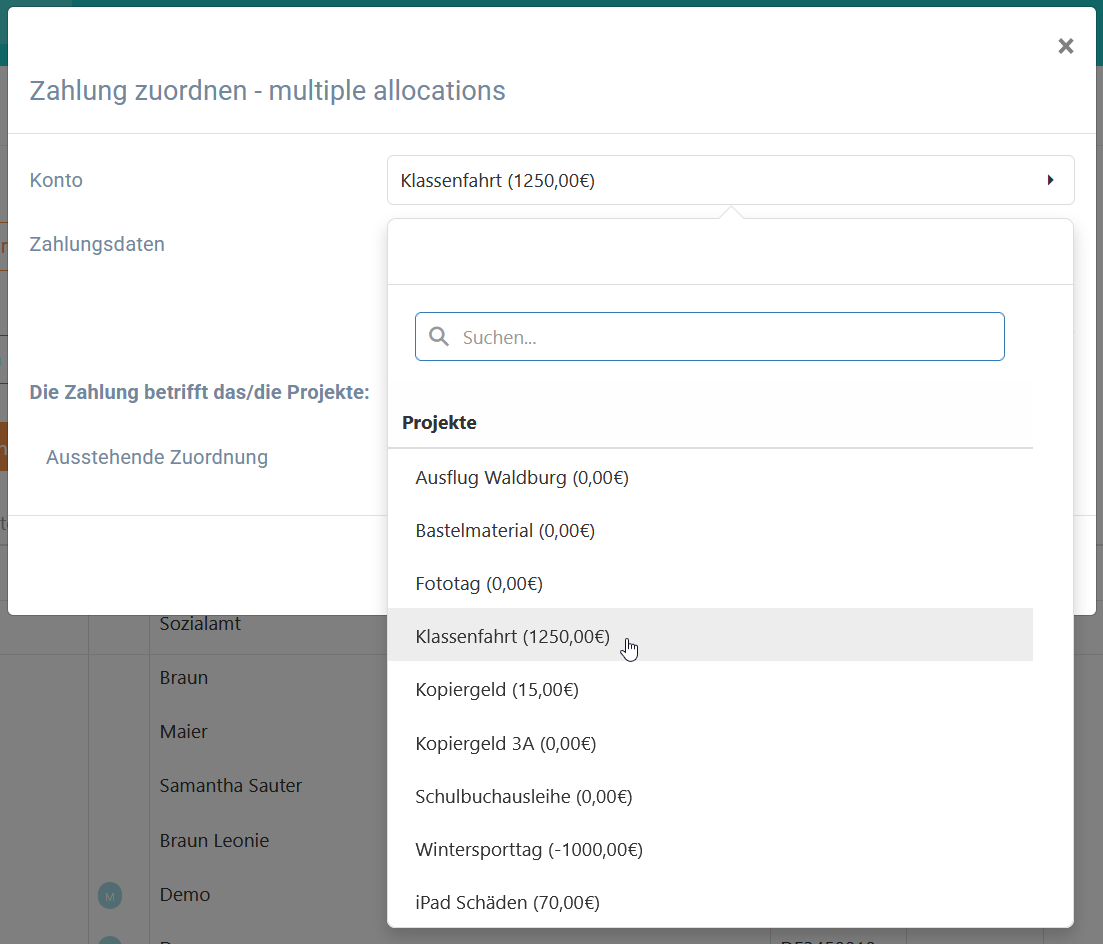Click Sozialamt row in background table

tap(200, 623)
